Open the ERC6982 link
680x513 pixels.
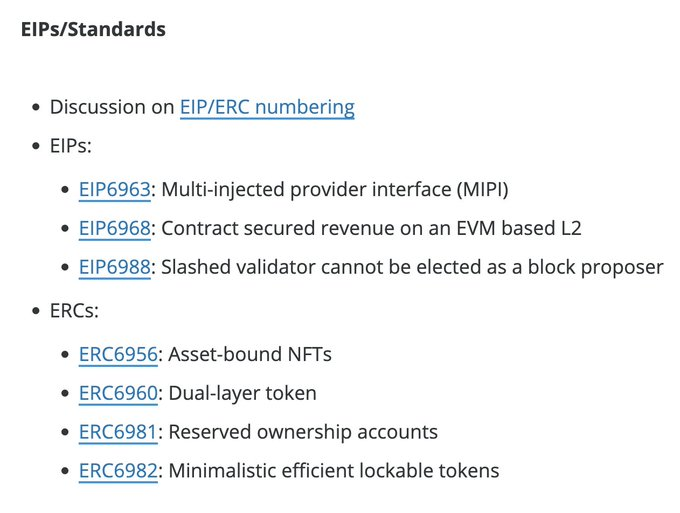click(x=118, y=471)
